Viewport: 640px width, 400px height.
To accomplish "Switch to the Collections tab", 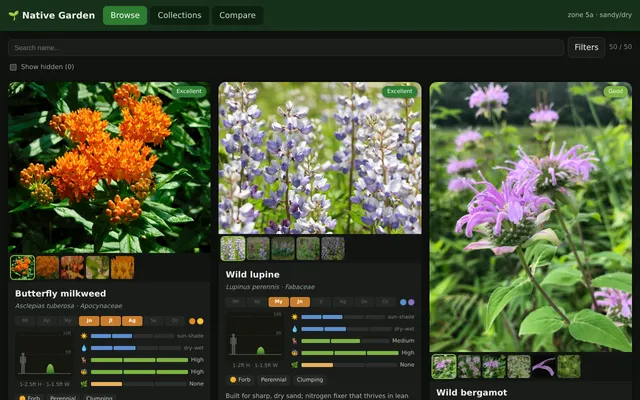I will coord(179,16).
